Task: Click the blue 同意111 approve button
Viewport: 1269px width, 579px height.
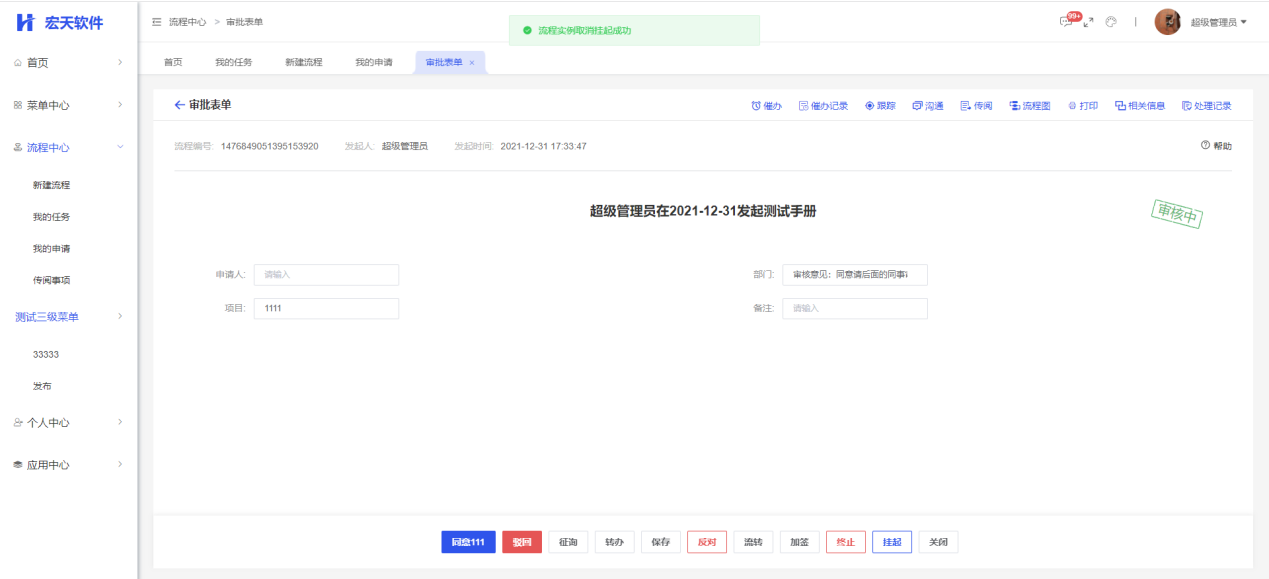Action: [x=468, y=542]
